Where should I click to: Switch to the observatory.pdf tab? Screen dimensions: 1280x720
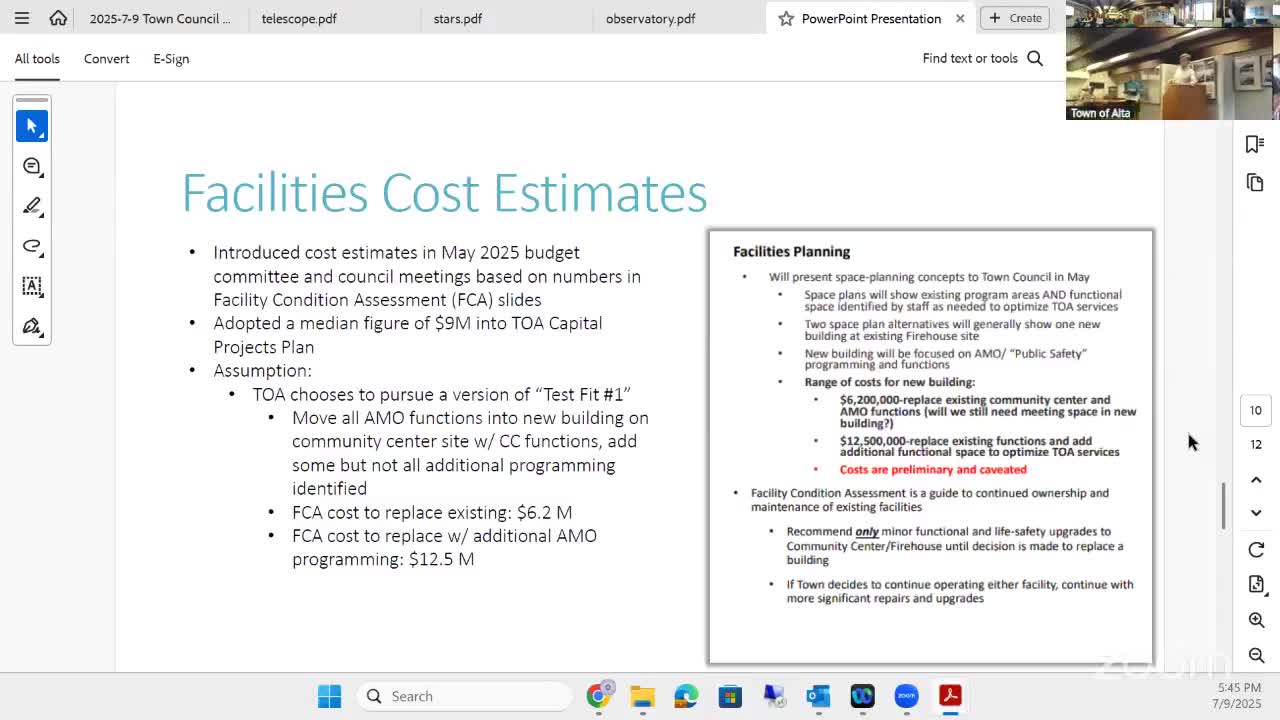pyautogui.click(x=650, y=18)
